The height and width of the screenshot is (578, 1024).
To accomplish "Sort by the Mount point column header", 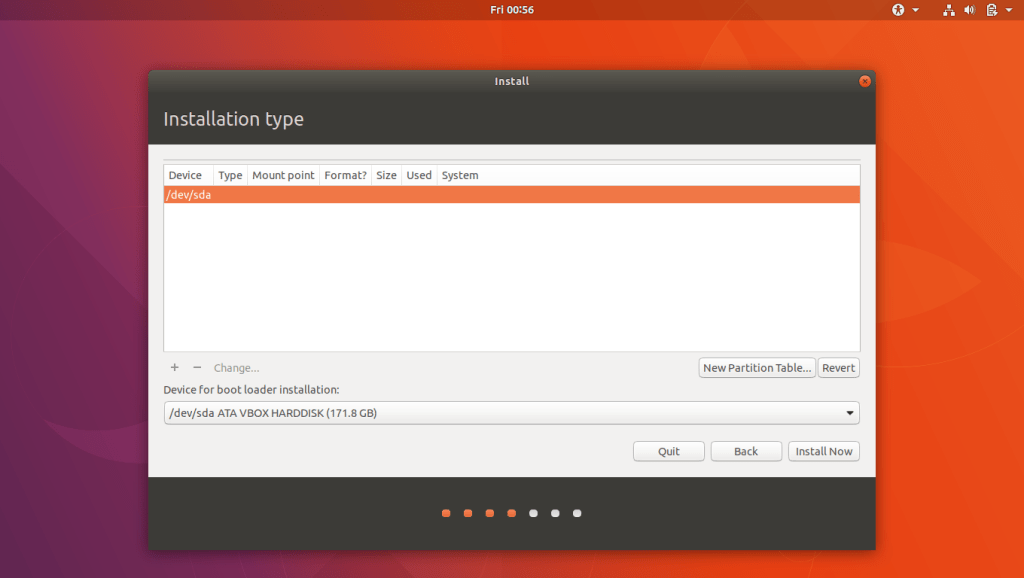I will (x=283, y=175).
